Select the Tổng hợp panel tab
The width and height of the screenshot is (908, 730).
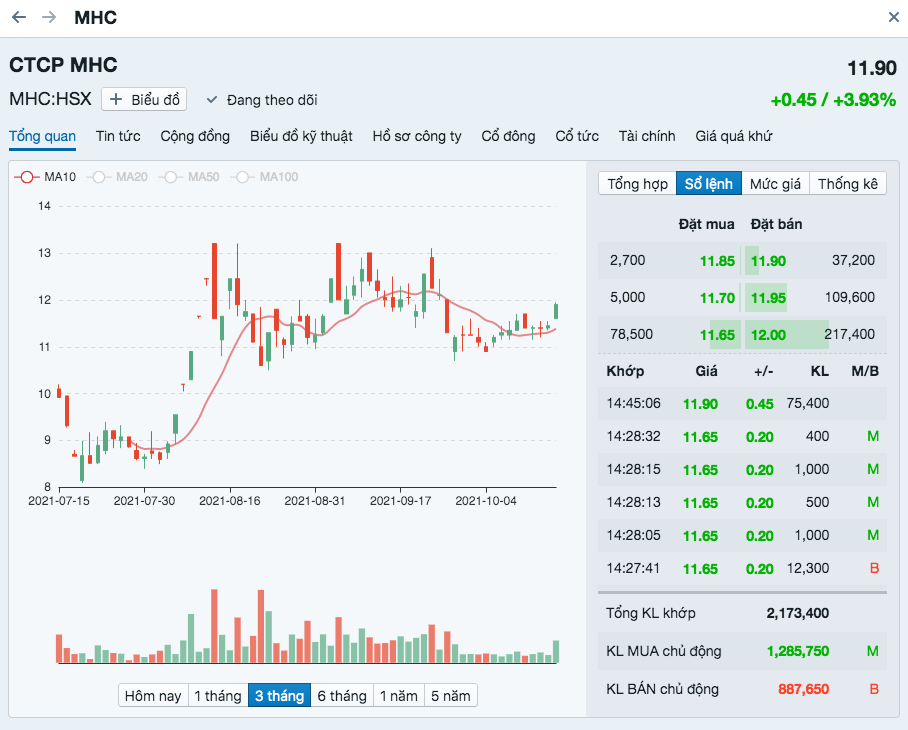[637, 184]
